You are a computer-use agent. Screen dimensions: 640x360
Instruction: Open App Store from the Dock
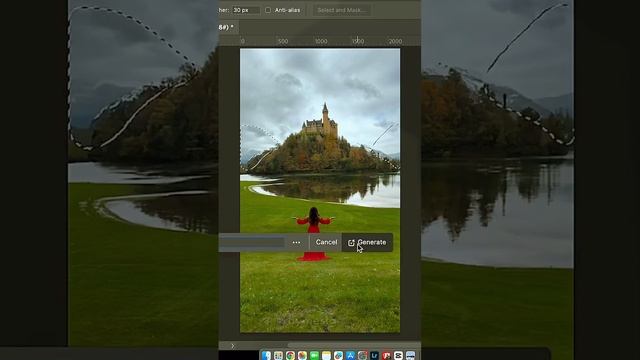[350, 356]
